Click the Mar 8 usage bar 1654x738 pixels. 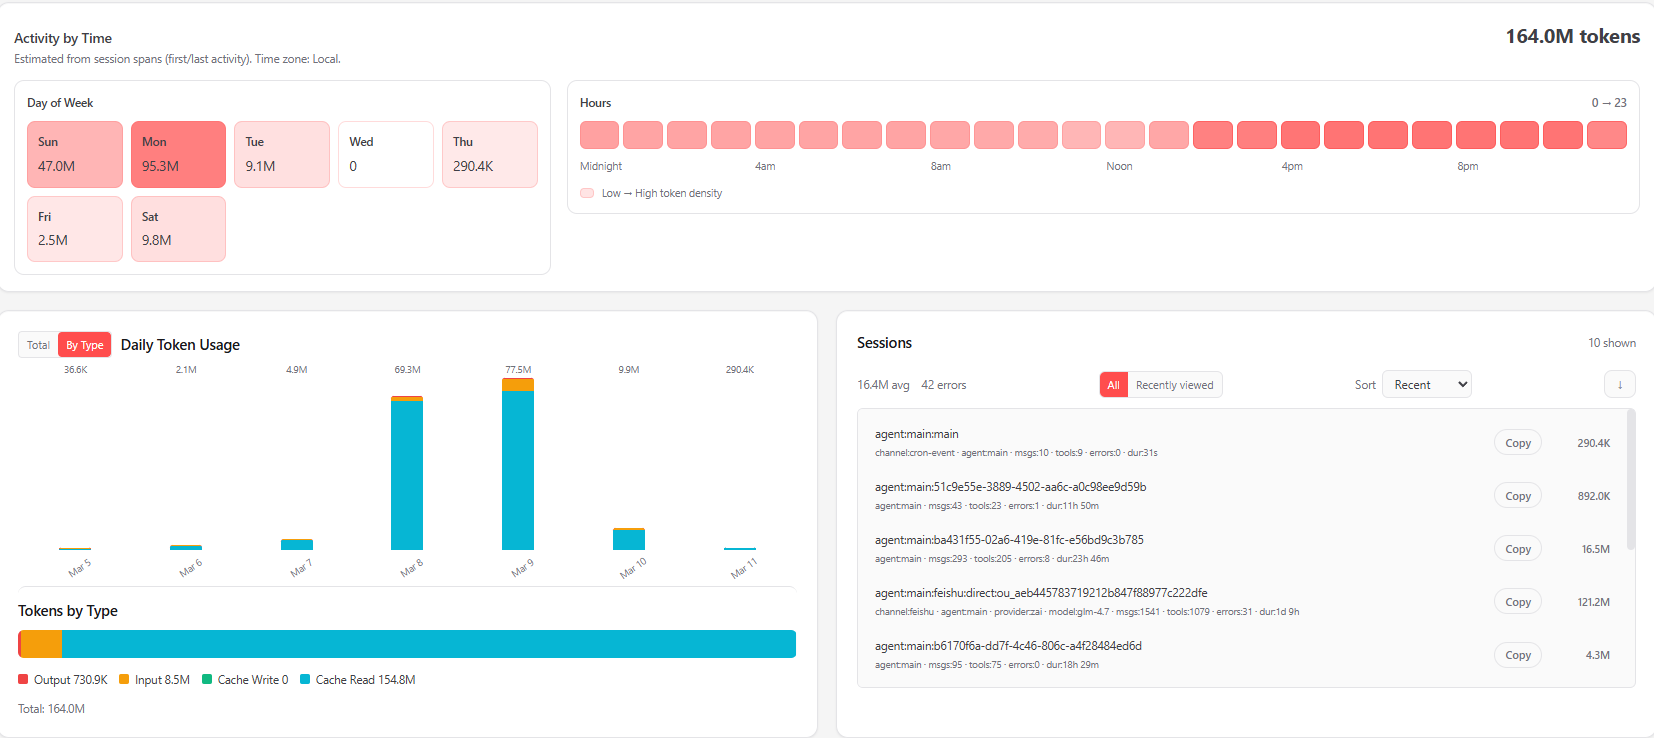(407, 474)
